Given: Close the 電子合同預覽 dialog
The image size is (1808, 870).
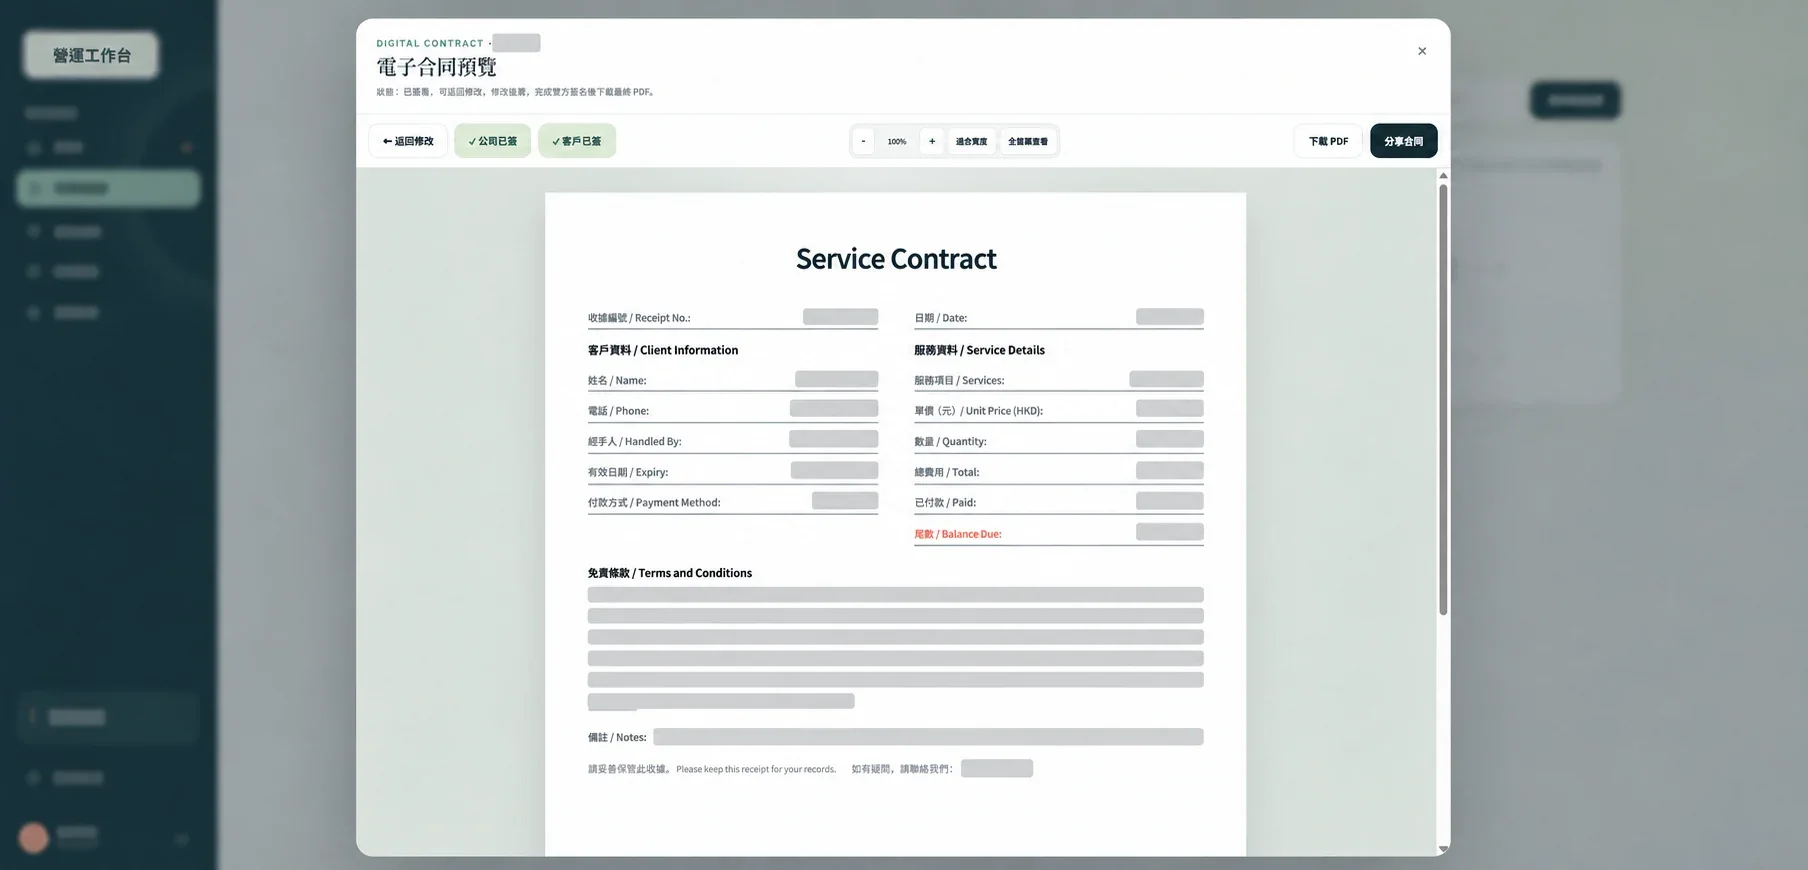Looking at the screenshot, I should pyautogui.click(x=1422, y=51).
